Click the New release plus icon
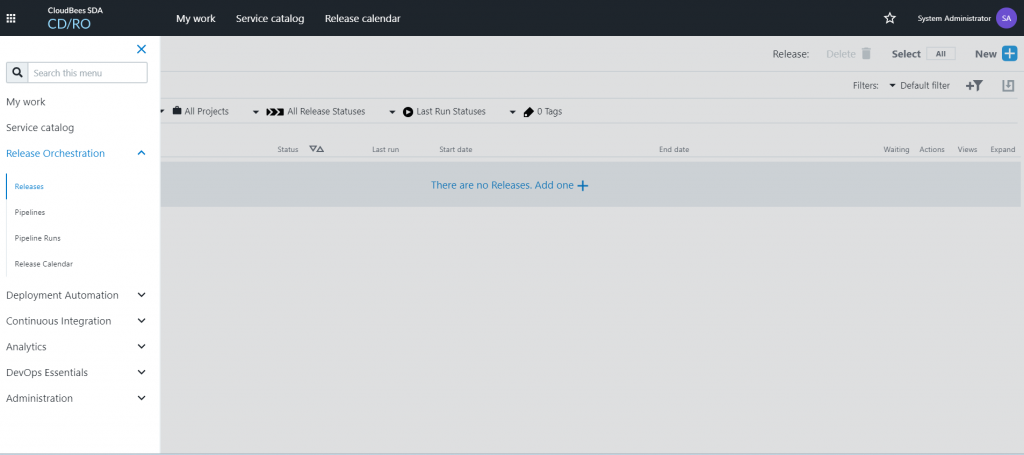Screen dimensions: 1024x455 (1009, 54)
